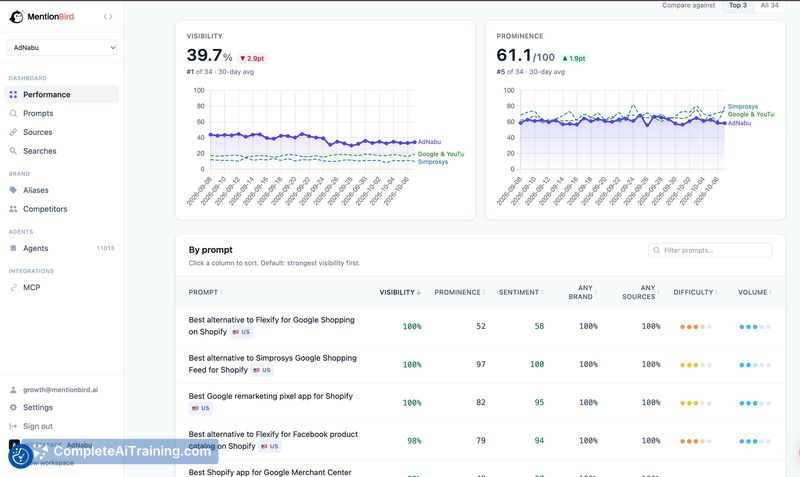Click the Agents building icon
This screenshot has height=477, width=800.
coord(13,248)
